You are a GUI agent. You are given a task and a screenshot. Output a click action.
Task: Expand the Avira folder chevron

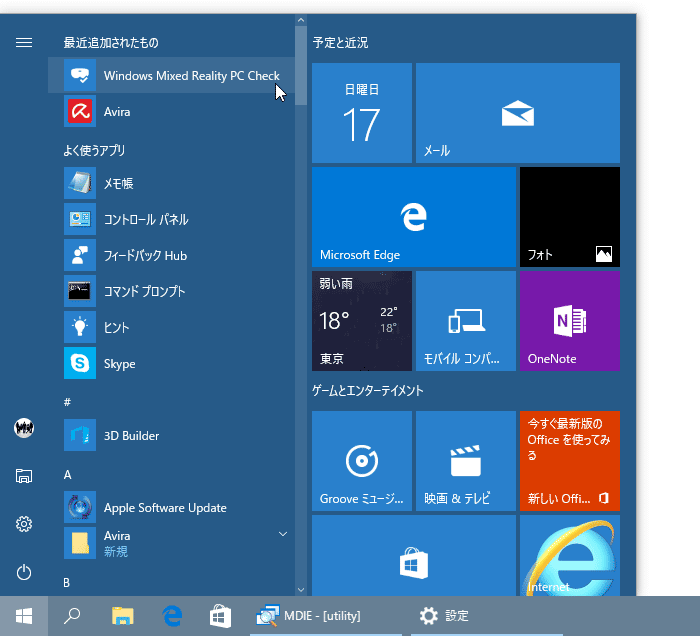(x=283, y=534)
